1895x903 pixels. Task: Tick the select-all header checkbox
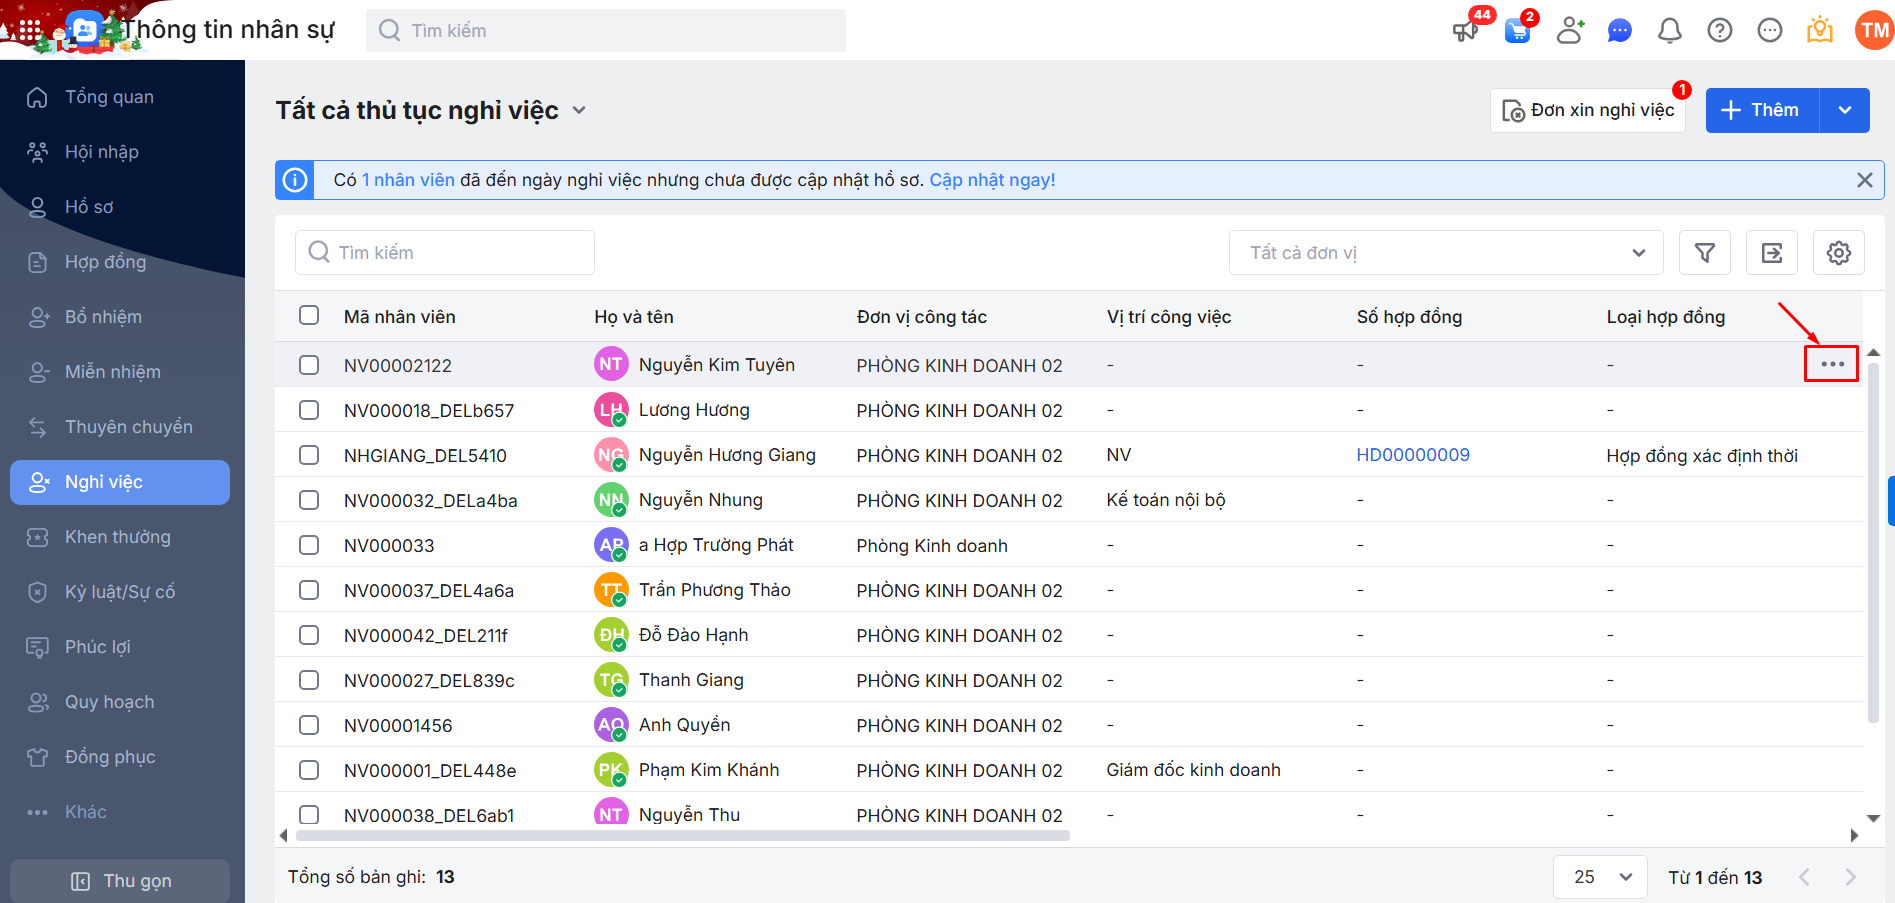(309, 316)
